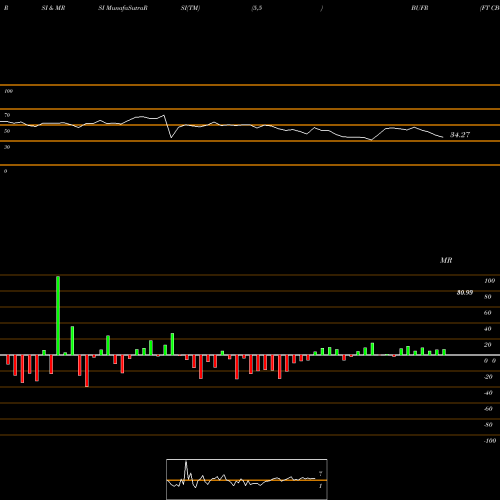Click the -100 label on the MR axis
Viewport: 500px width, 500px height.
click(490, 441)
